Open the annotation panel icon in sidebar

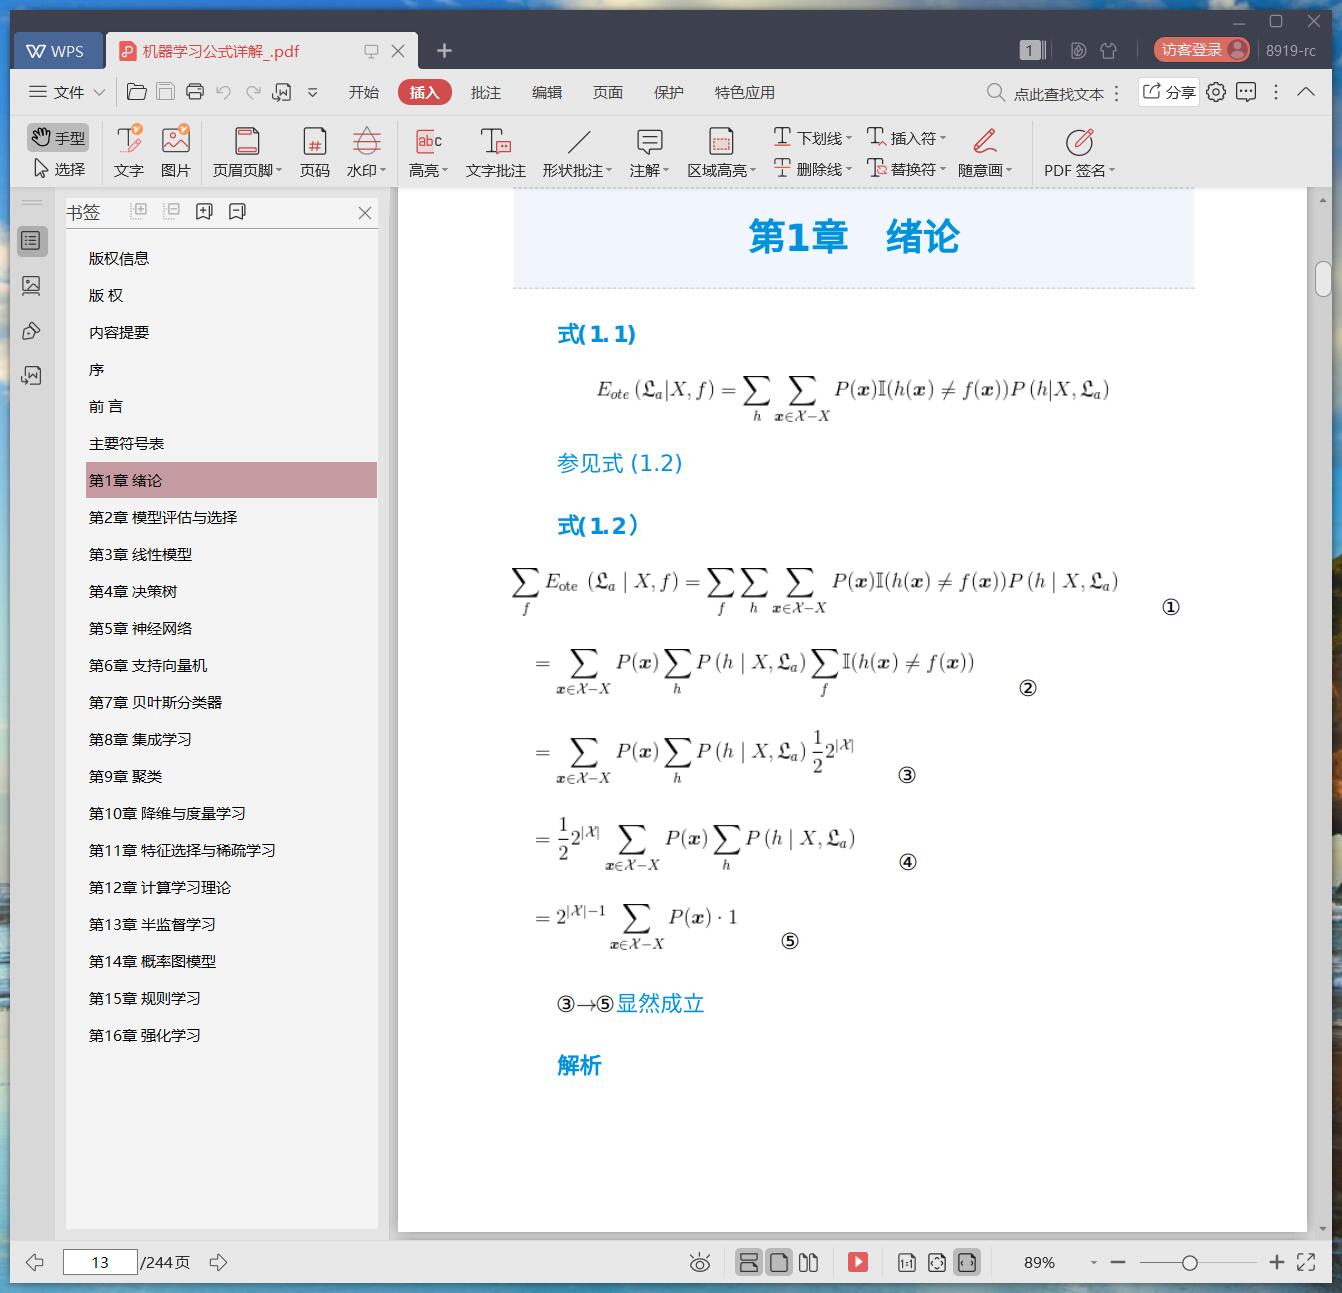[32, 331]
